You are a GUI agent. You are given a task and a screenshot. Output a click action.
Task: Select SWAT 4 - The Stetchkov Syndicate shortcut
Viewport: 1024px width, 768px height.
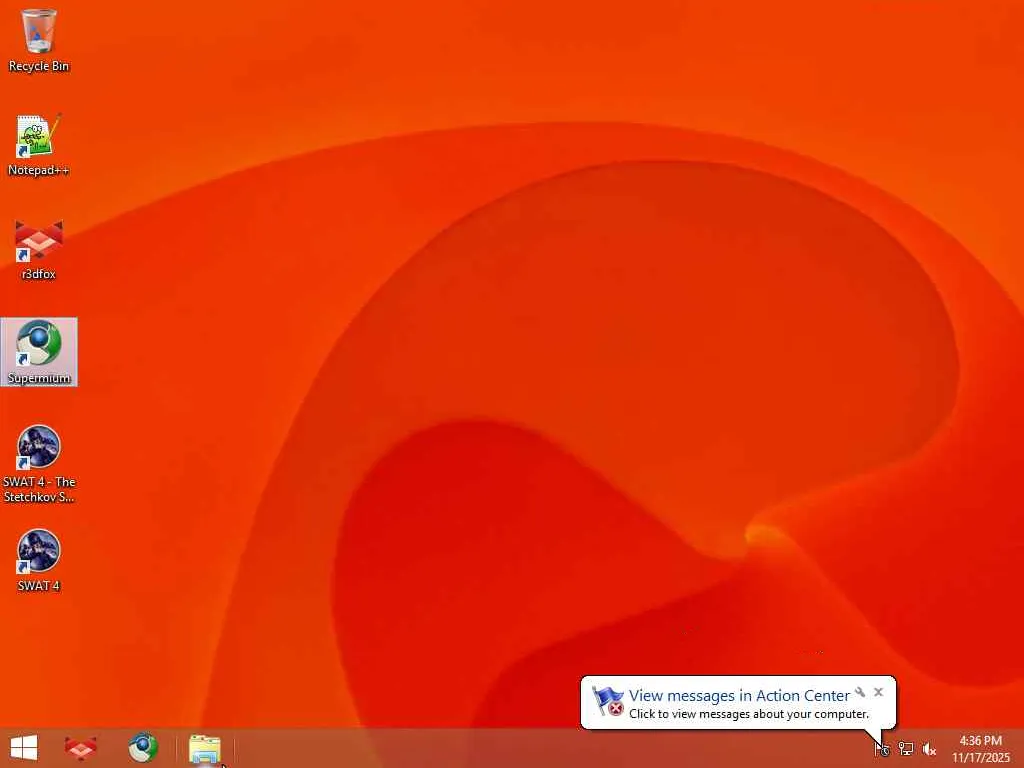coord(39,464)
